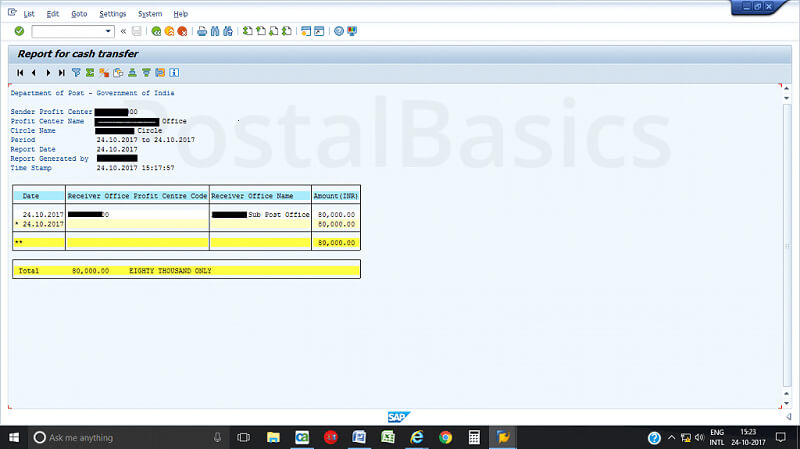Click the blue information icon in report toolbar
This screenshot has height=449, width=800.
pos(174,73)
